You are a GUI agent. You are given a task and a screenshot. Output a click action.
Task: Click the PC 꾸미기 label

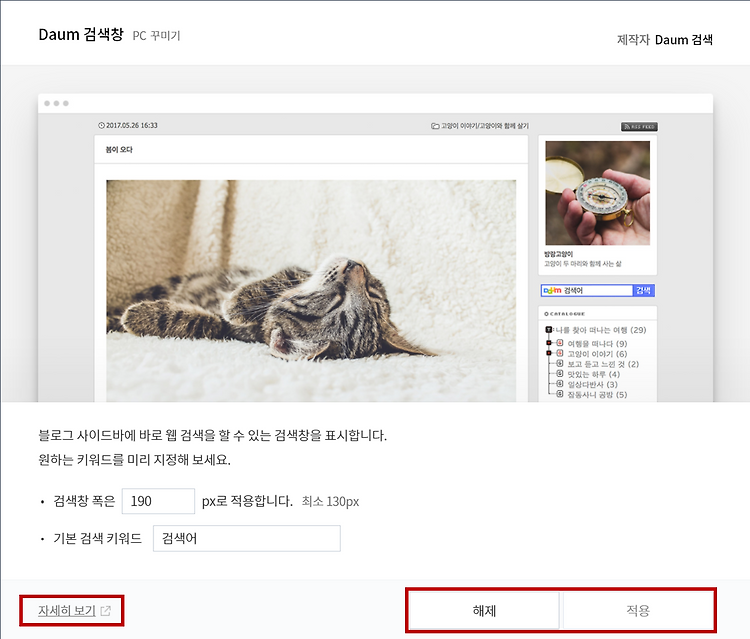pos(156,36)
